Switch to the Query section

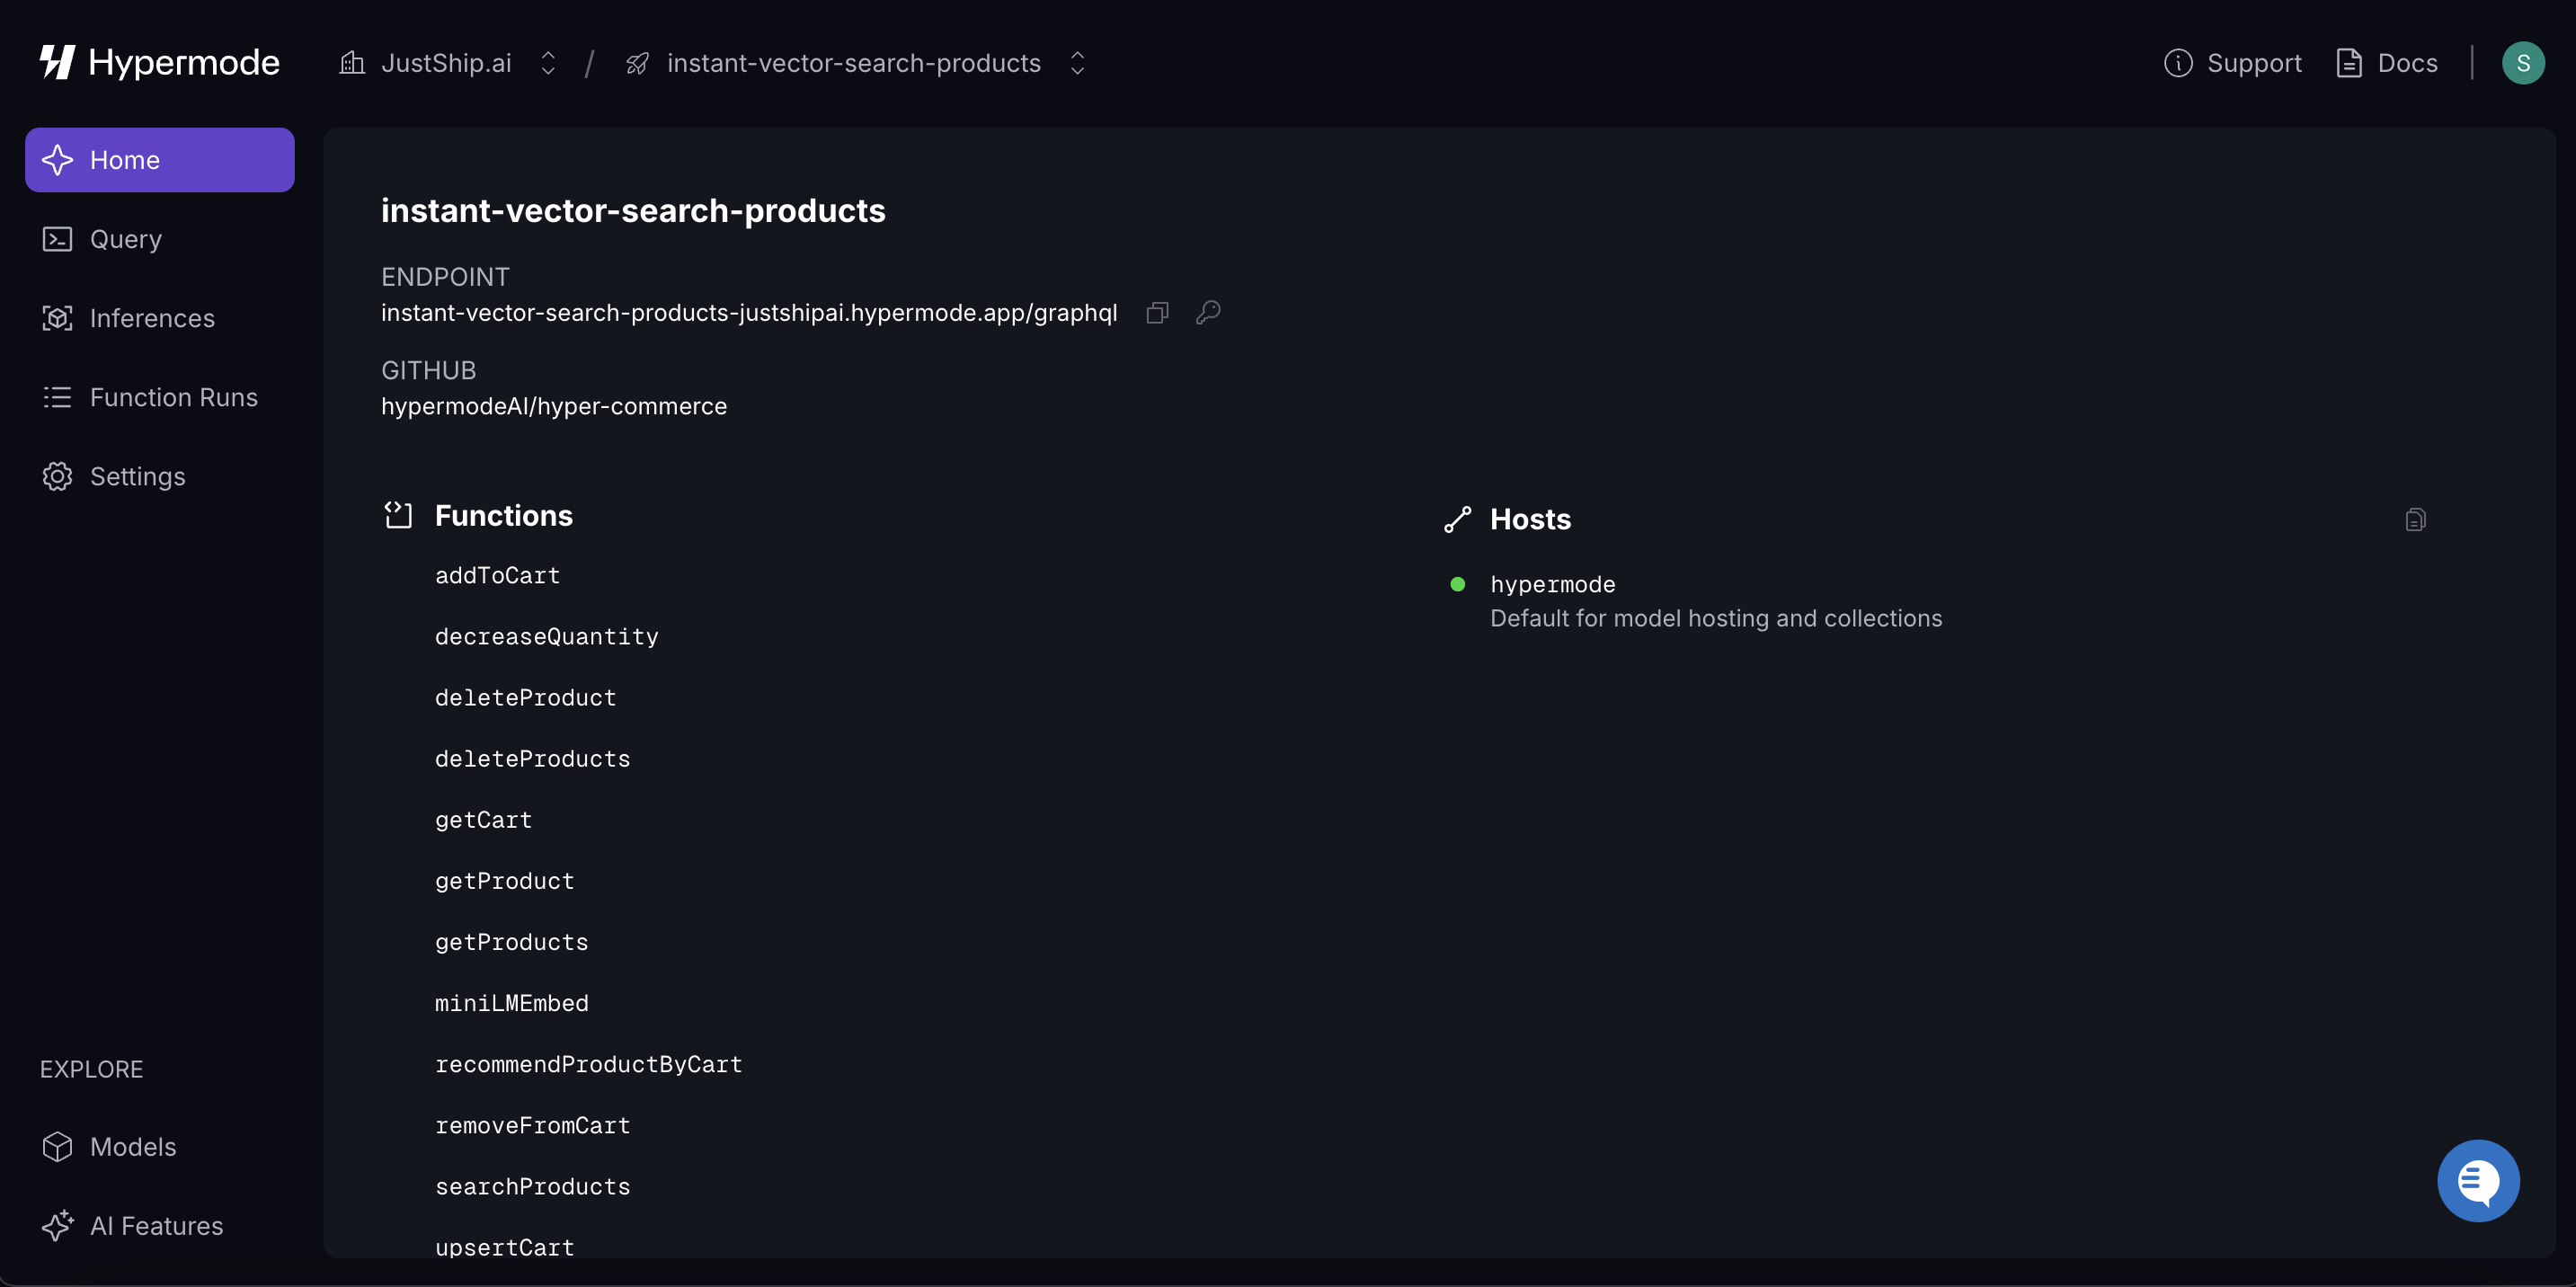click(x=126, y=239)
